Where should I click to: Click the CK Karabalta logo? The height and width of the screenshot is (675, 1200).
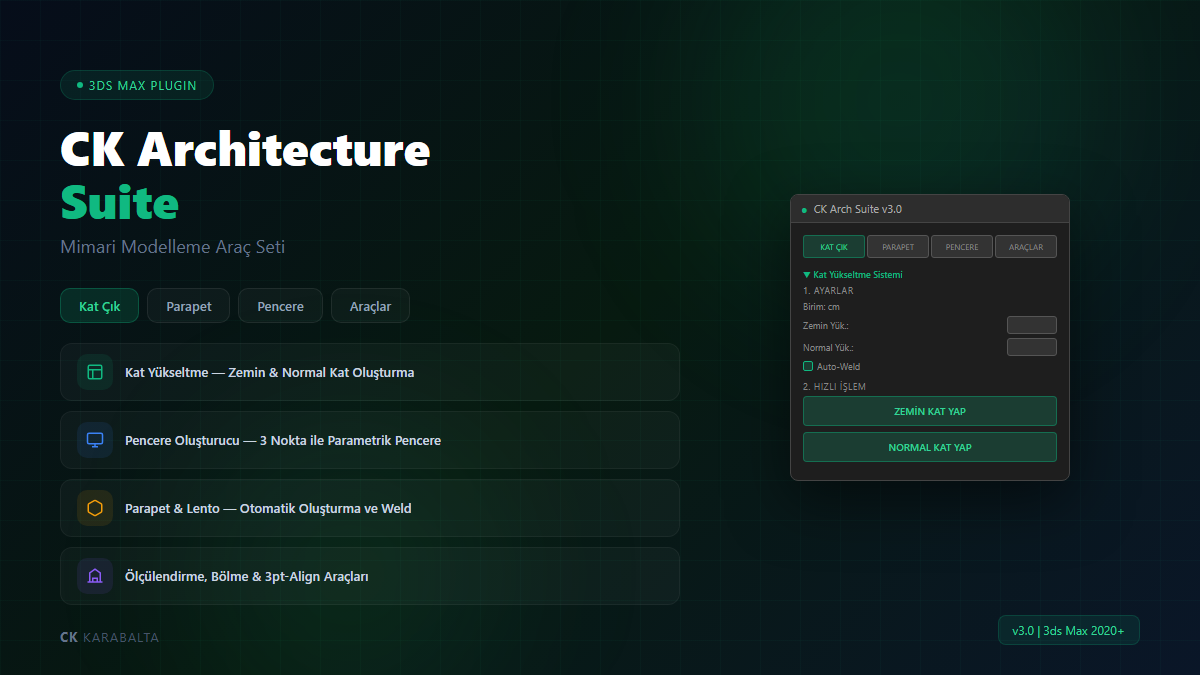tap(109, 637)
